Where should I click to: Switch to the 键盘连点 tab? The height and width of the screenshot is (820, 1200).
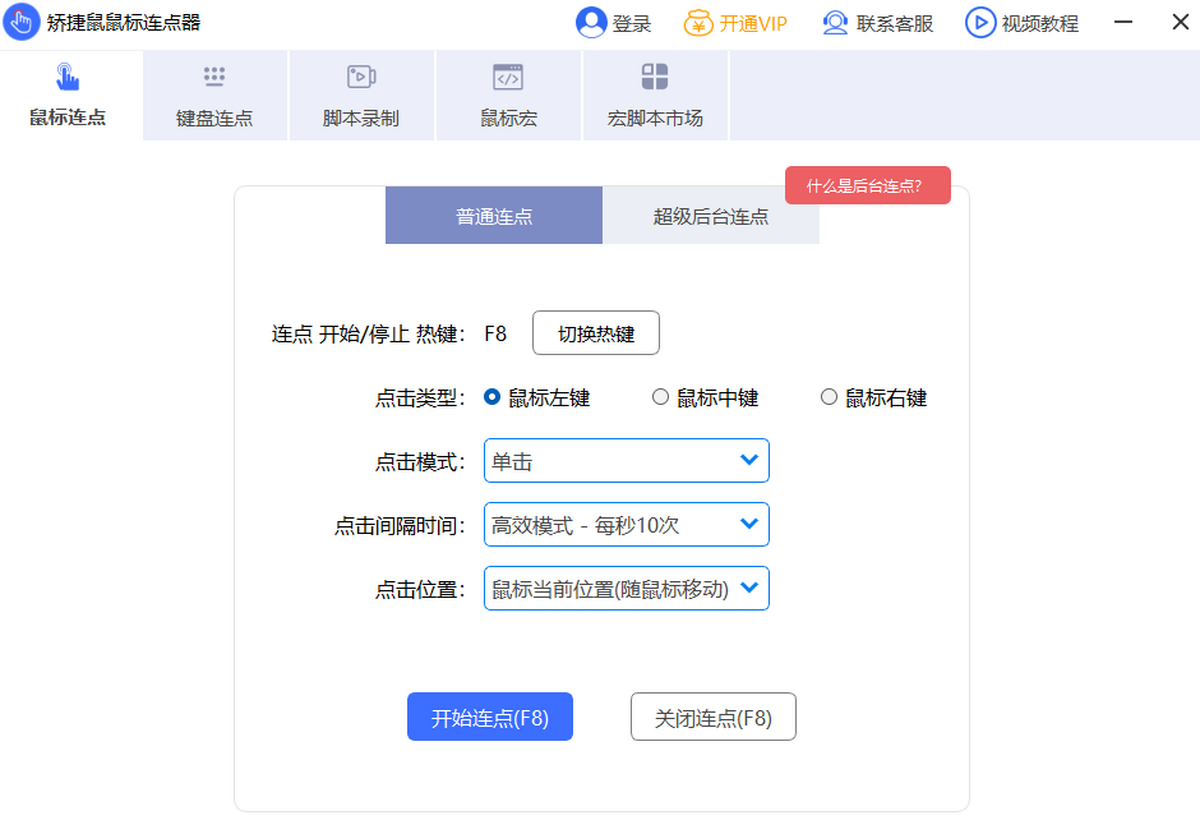(215, 95)
